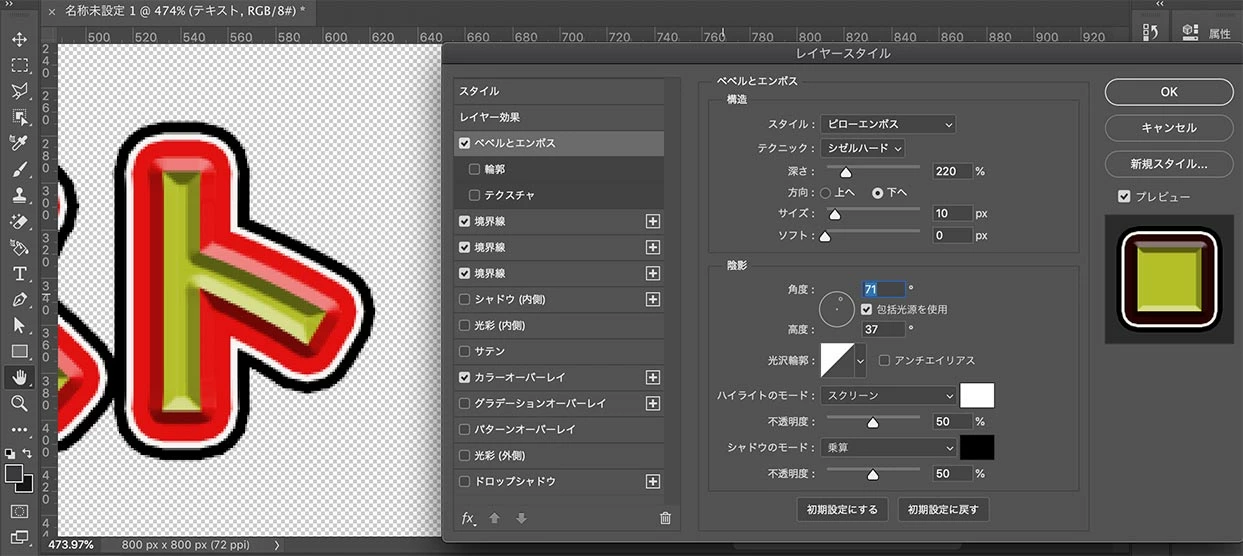Select the Brush tool
Viewport: 1243px width, 556px height.
pyautogui.click(x=19, y=169)
